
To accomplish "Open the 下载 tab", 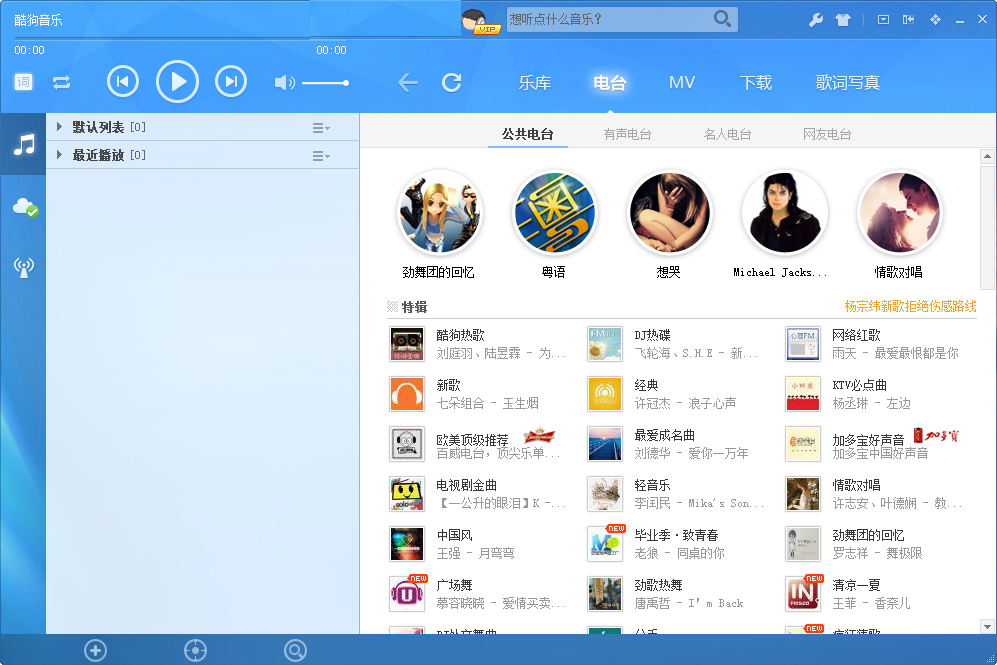I will [756, 83].
